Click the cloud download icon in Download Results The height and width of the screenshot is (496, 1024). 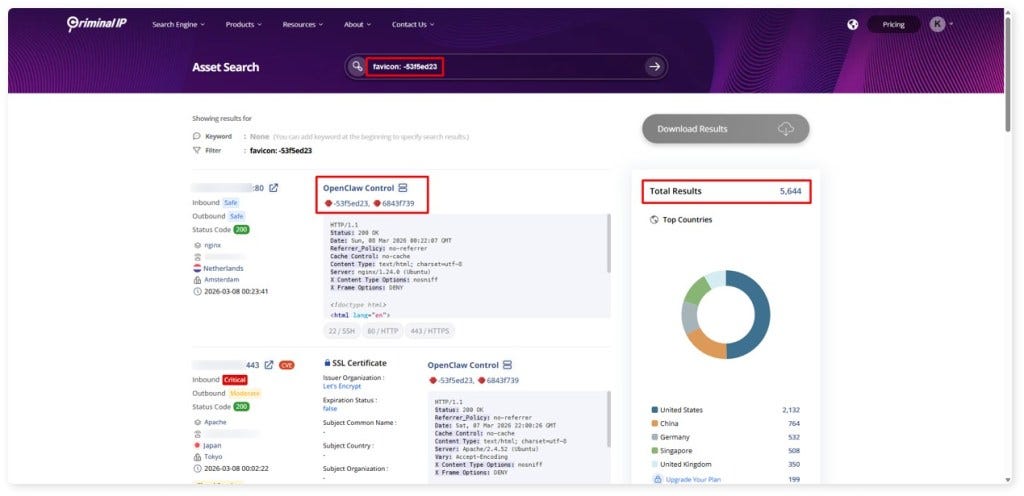tap(786, 129)
